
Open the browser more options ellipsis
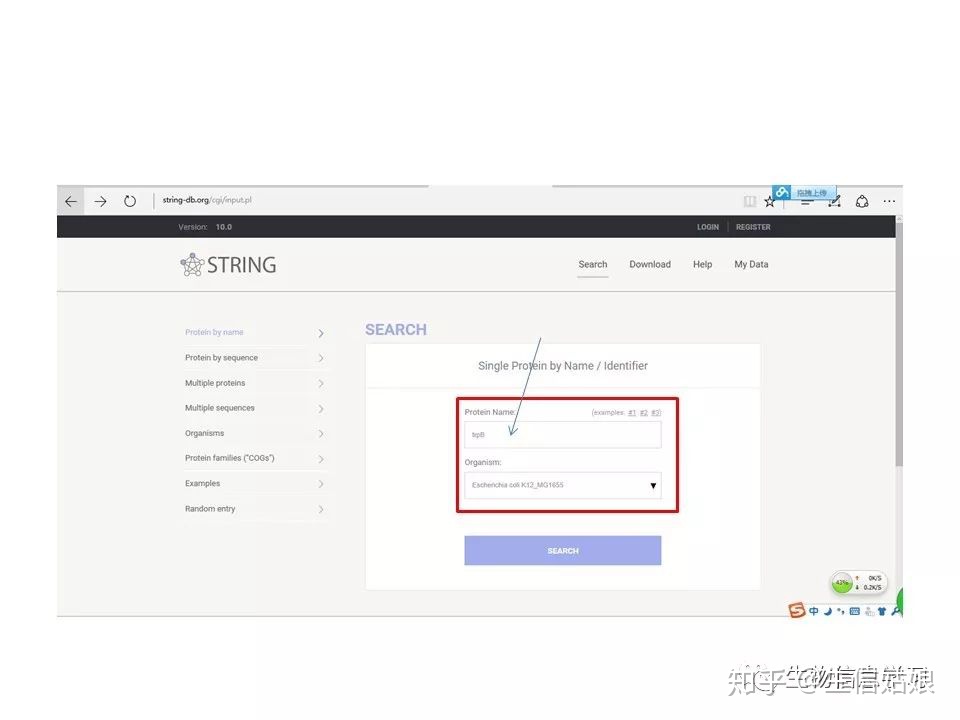(889, 201)
